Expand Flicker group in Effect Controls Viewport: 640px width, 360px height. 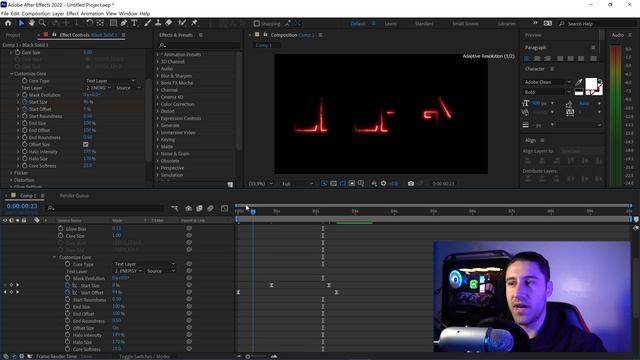(x=11, y=173)
